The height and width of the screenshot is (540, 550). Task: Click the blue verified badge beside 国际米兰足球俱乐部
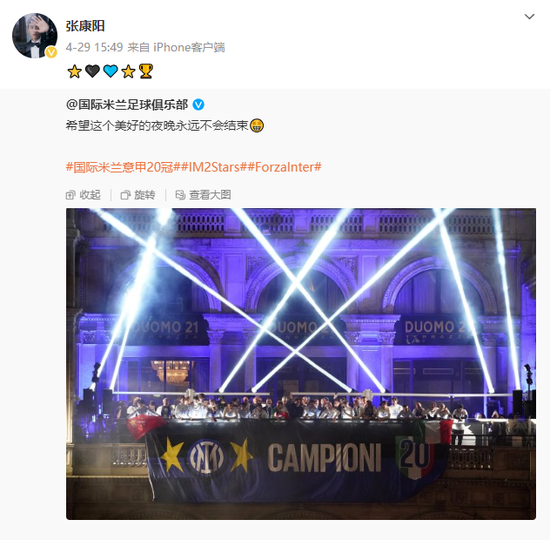point(198,105)
